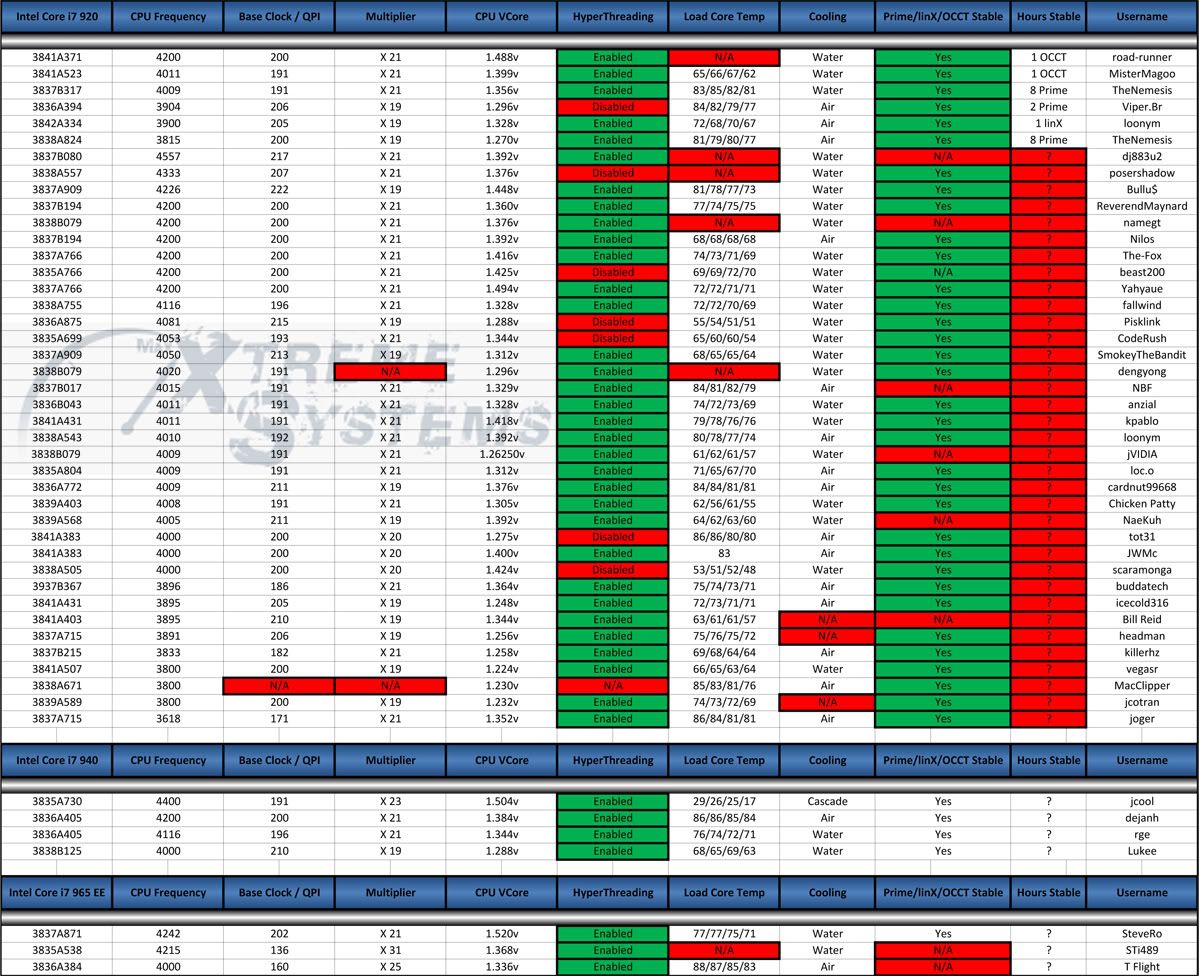Click username 'dj883u2'
The image size is (1200, 976).
click(1142, 156)
